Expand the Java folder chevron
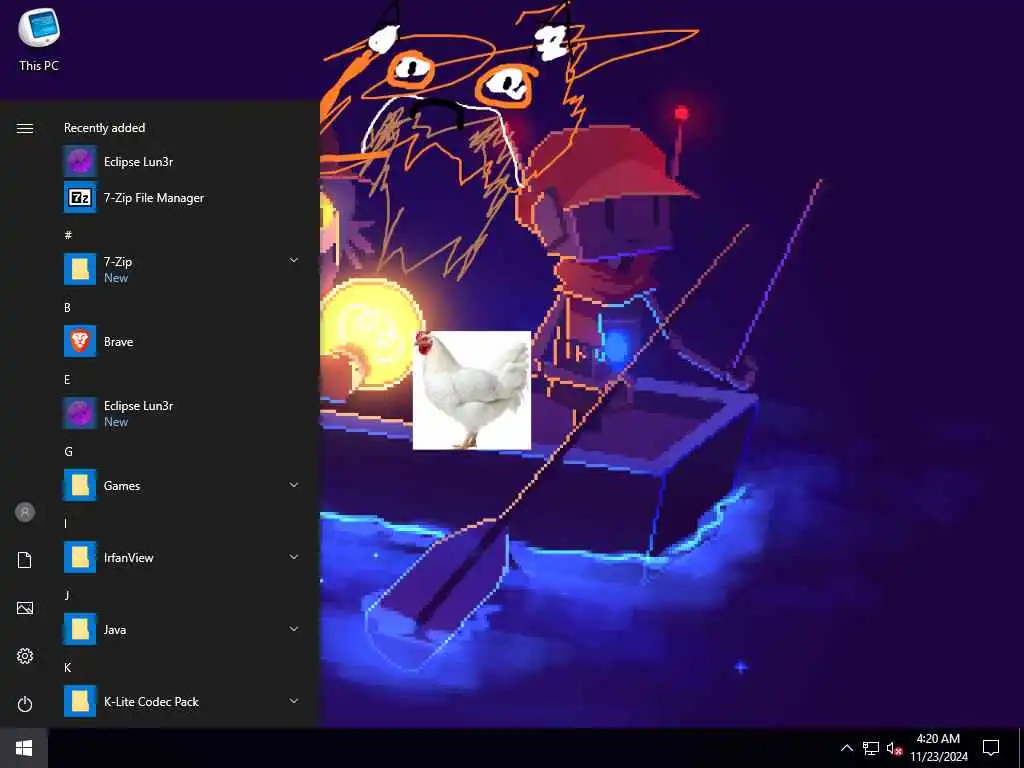Image resolution: width=1024 pixels, height=768 pixels. point(294,629)
